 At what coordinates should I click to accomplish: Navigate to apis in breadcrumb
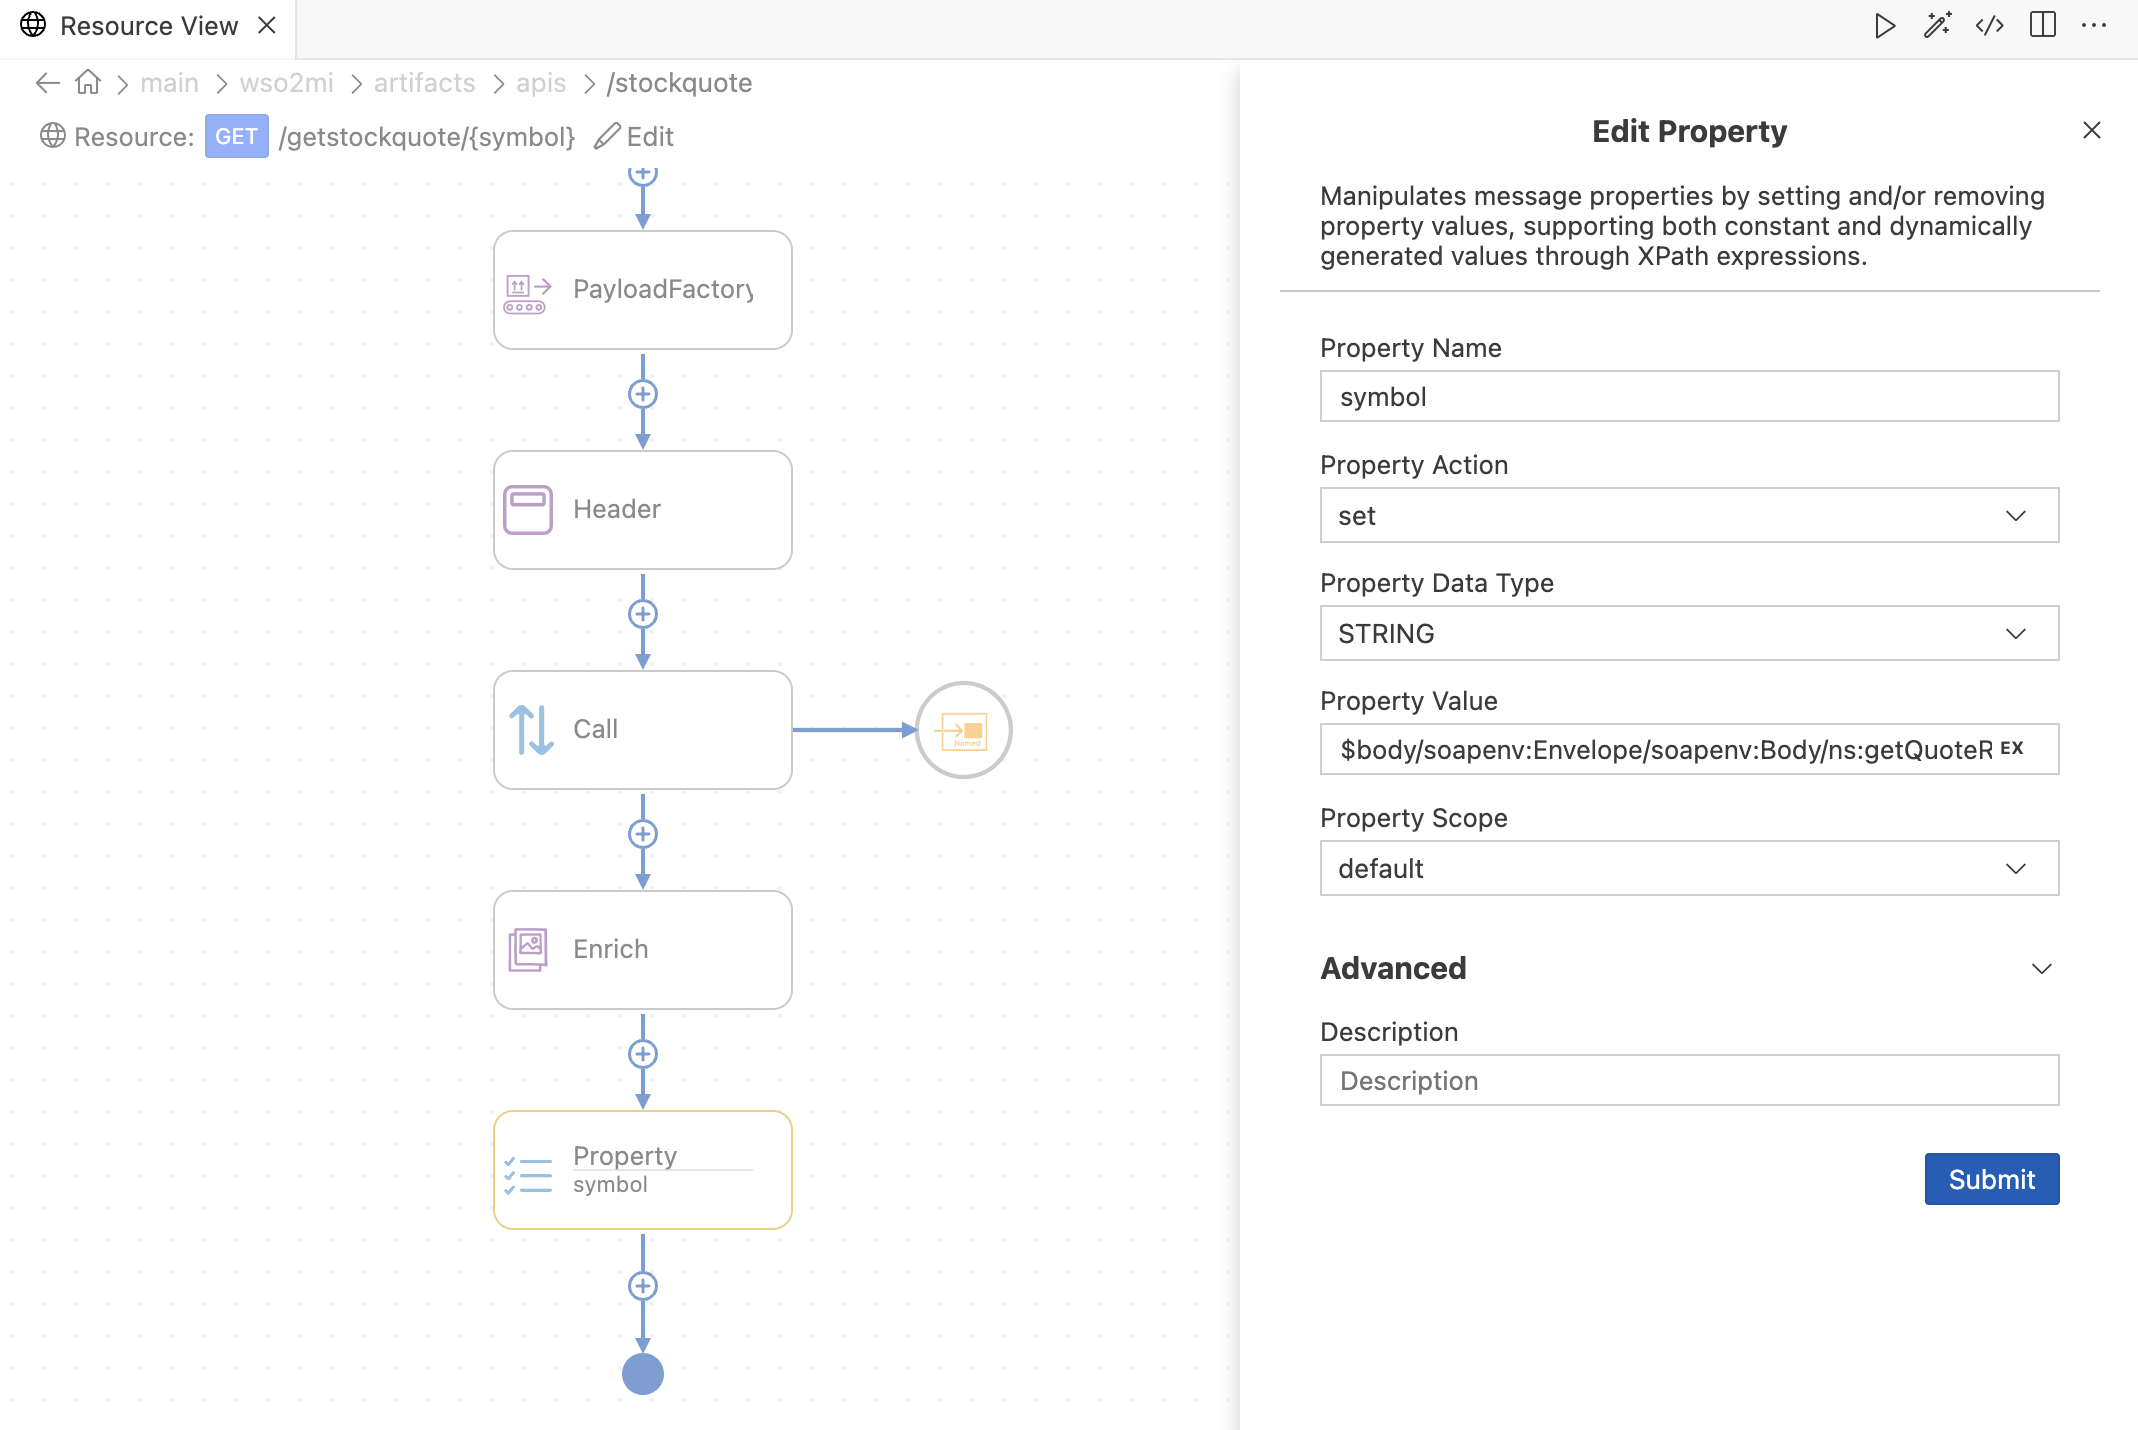pos(541,83)
